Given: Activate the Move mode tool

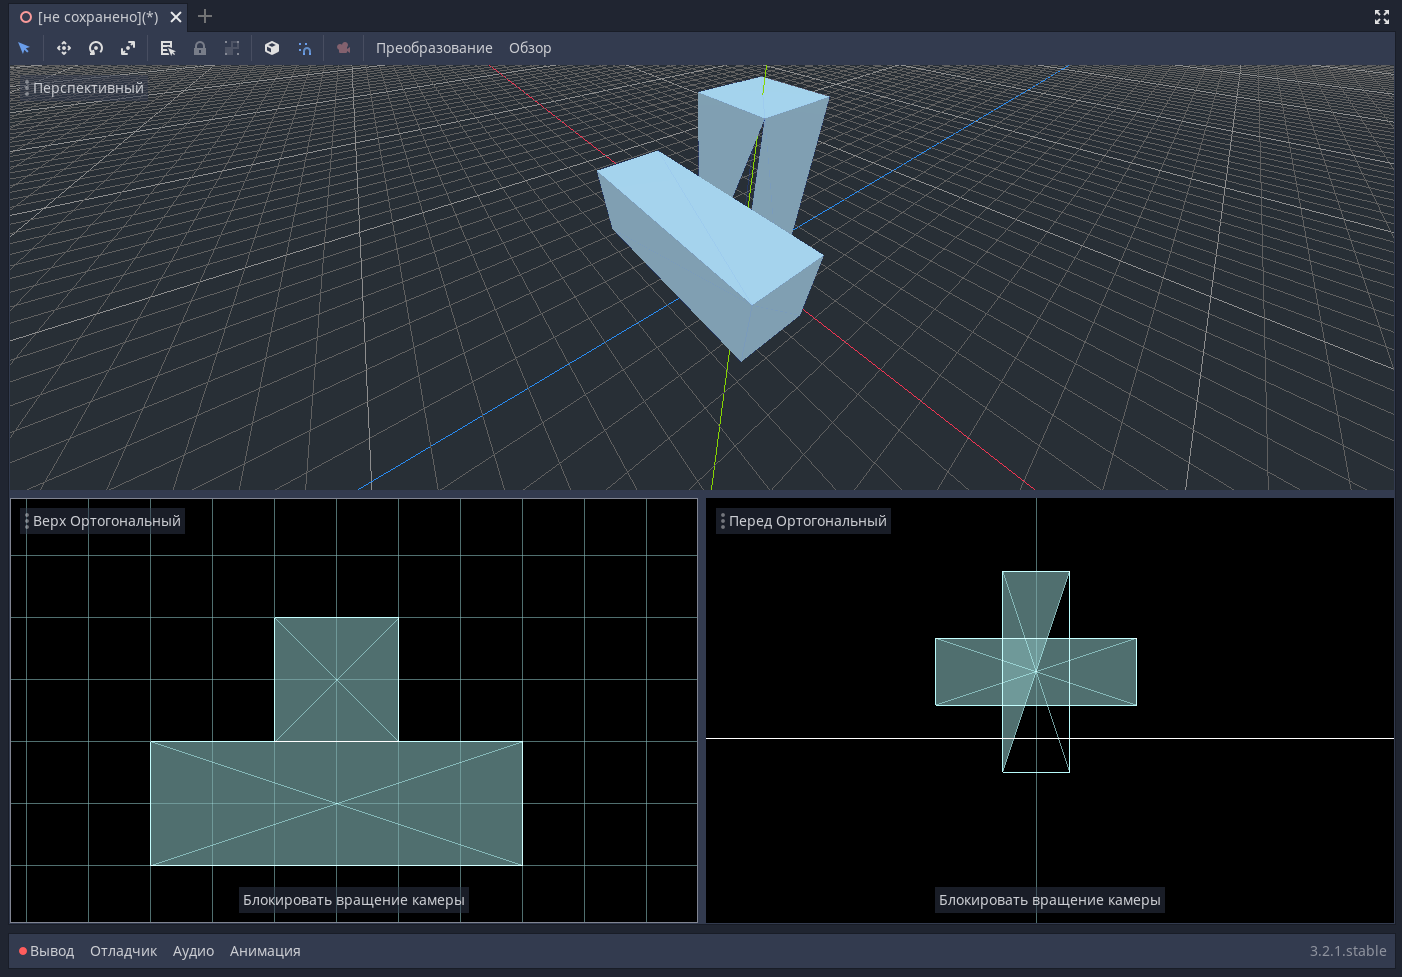Looking at the screenshot, I should tap(64, 48).
